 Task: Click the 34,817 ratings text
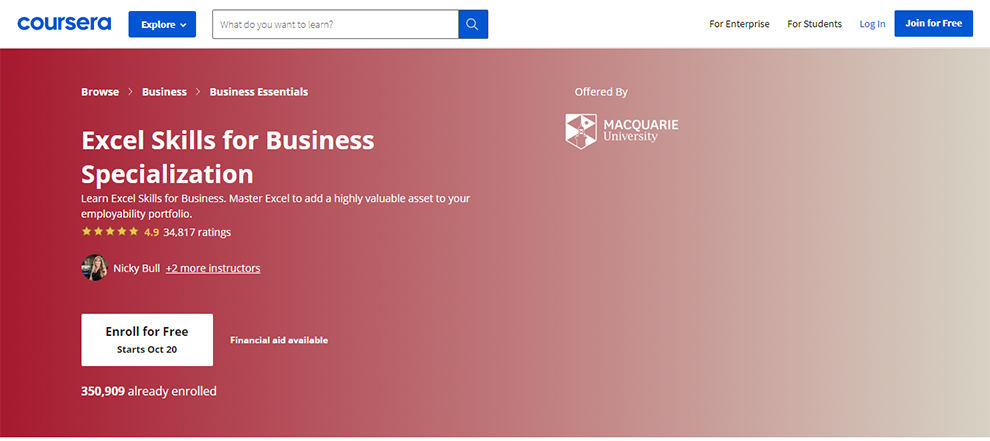tap(197, 232)
